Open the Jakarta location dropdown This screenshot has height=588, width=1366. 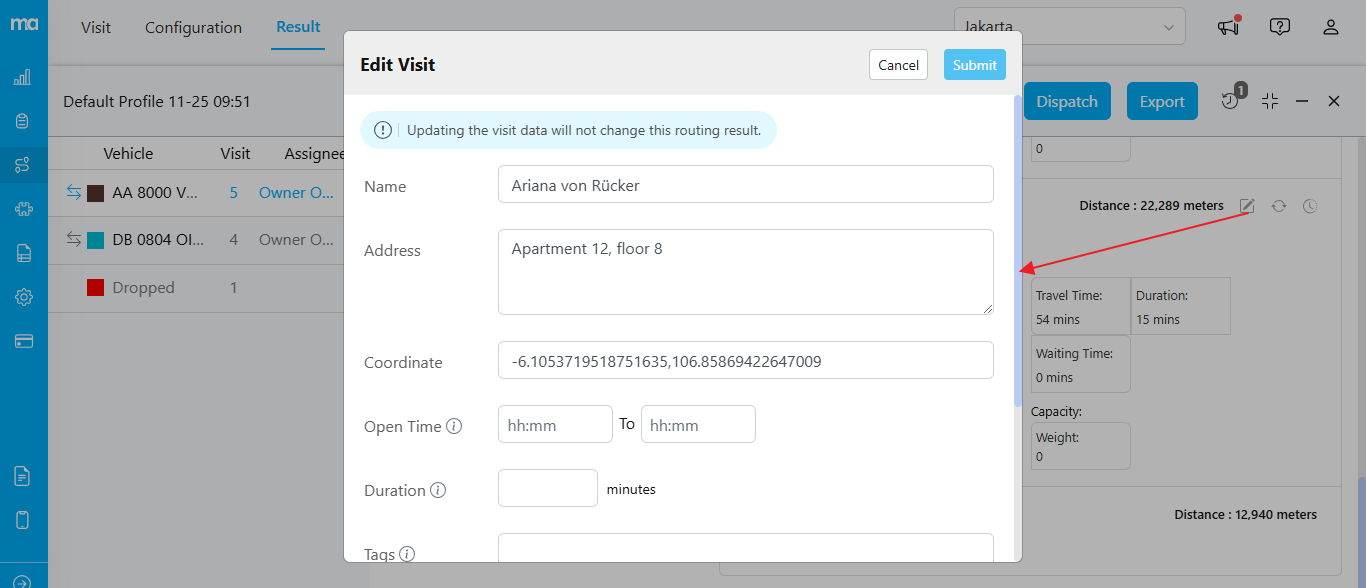[1070, 27]
